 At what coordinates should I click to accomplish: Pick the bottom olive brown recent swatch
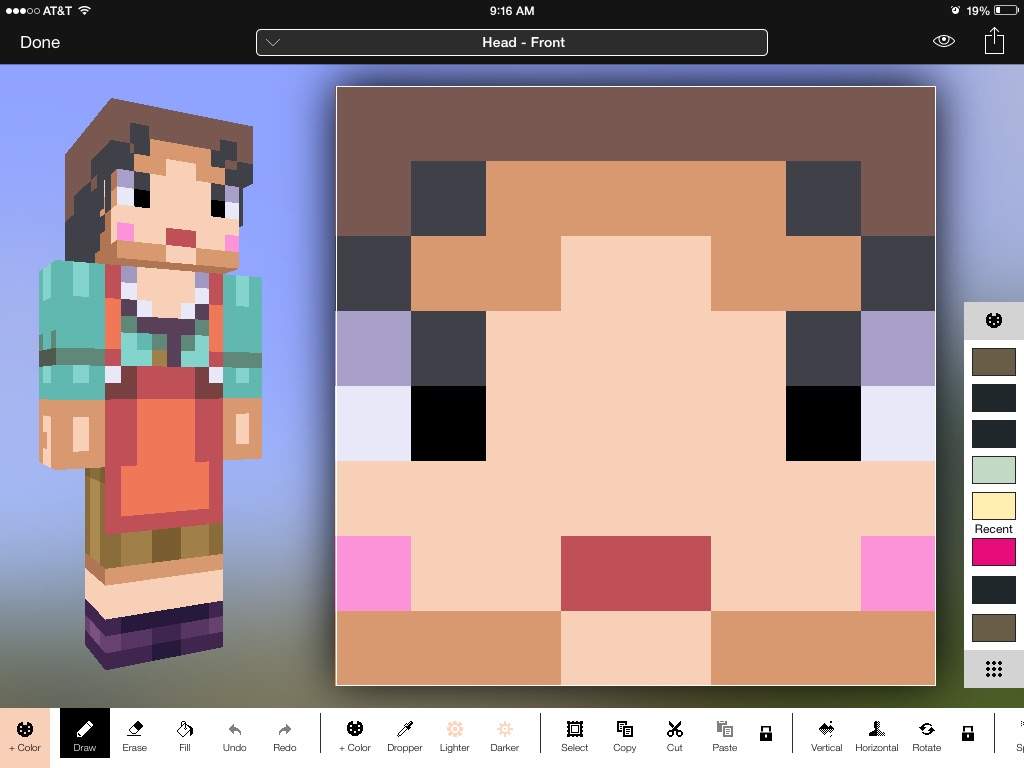pos(993,628)
